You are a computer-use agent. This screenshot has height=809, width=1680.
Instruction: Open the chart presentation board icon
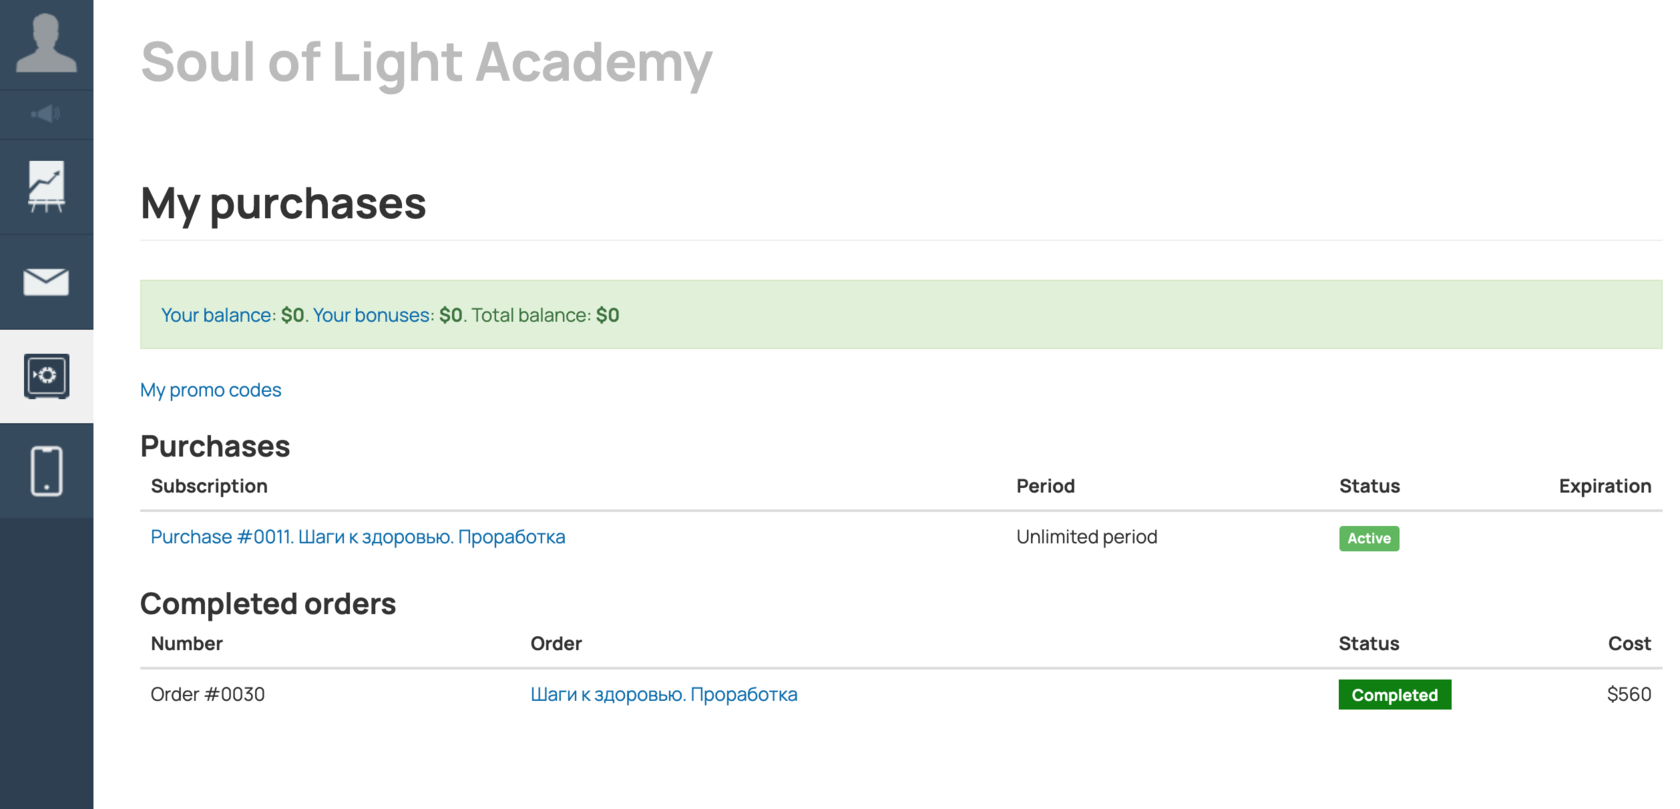tap(46, 187)
